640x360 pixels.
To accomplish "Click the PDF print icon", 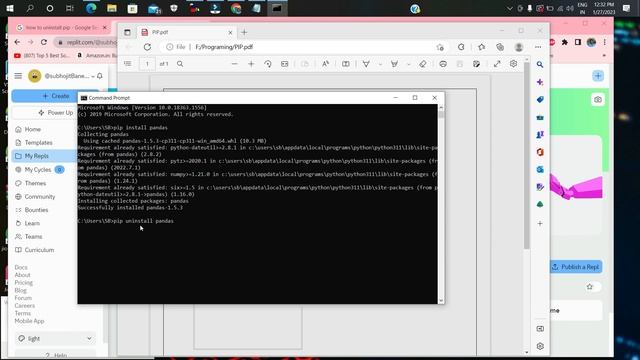I will (443, 64).
